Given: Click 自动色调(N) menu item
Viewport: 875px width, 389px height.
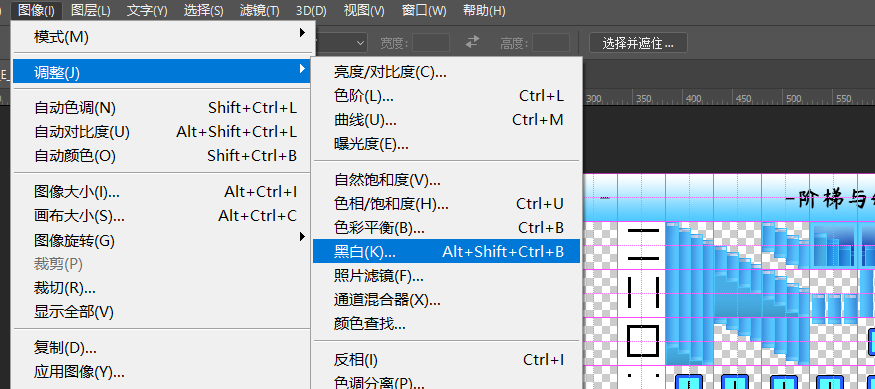Looking at the screenshot, I should [x=163, y=107].
